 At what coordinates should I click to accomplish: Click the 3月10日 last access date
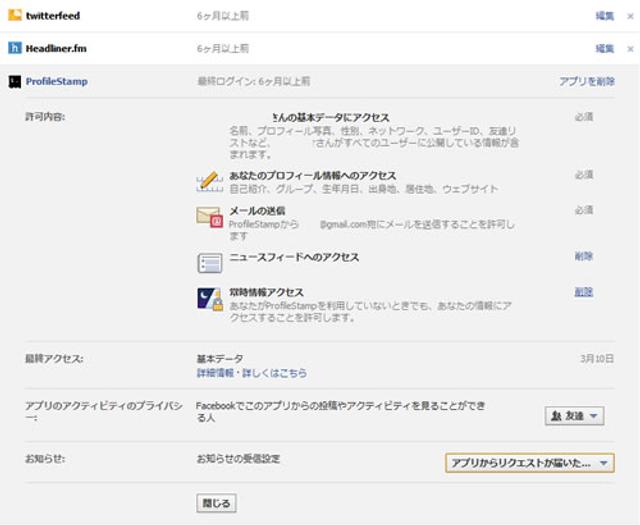tap(597, 358)
